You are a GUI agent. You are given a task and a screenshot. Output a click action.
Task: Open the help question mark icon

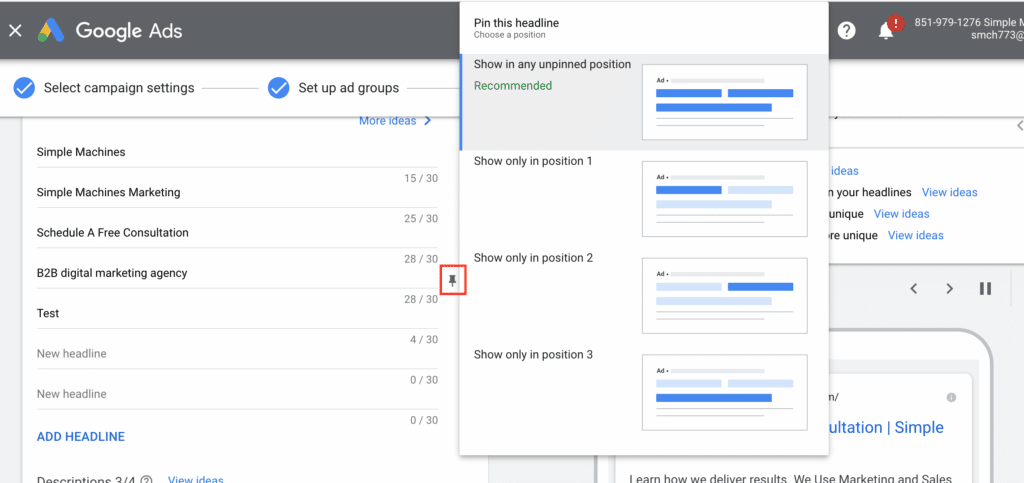[846, 31]
